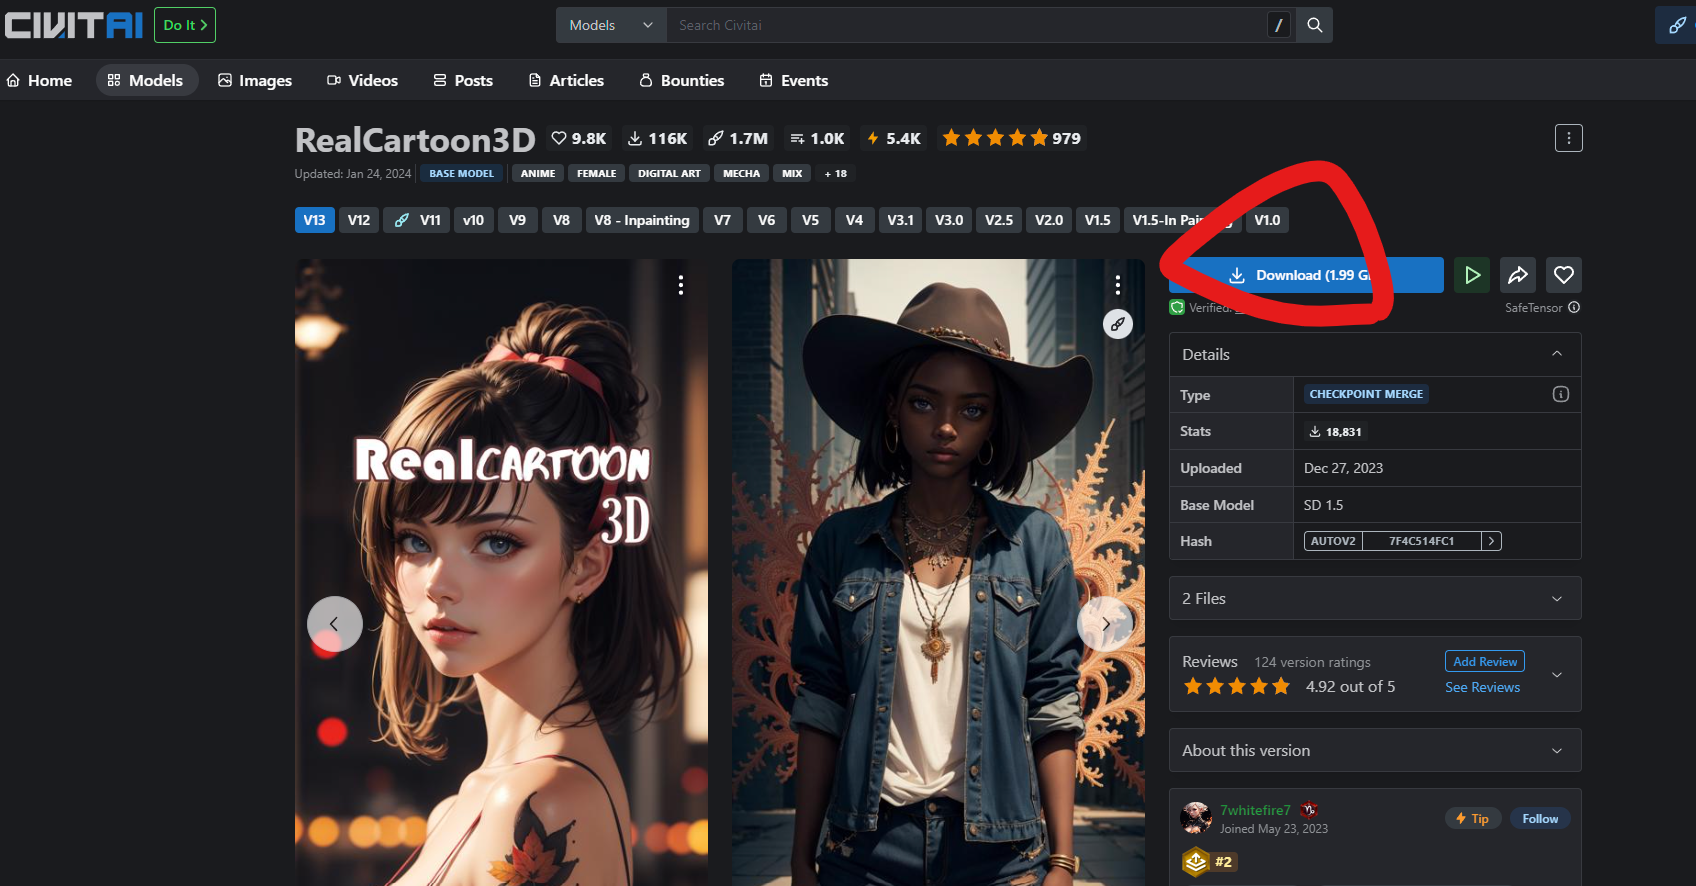Open the Posts navigation tab

[463, 80]
